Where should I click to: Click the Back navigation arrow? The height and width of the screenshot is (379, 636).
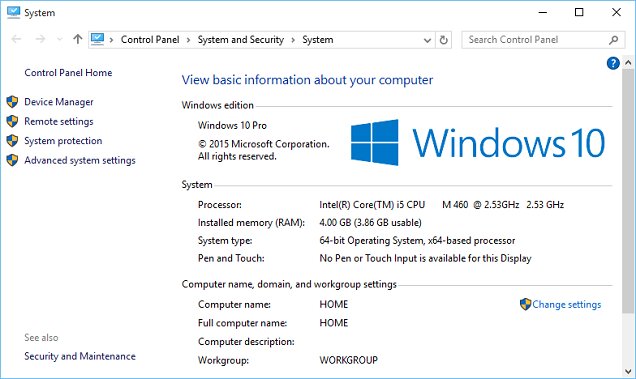coord(16,39)
